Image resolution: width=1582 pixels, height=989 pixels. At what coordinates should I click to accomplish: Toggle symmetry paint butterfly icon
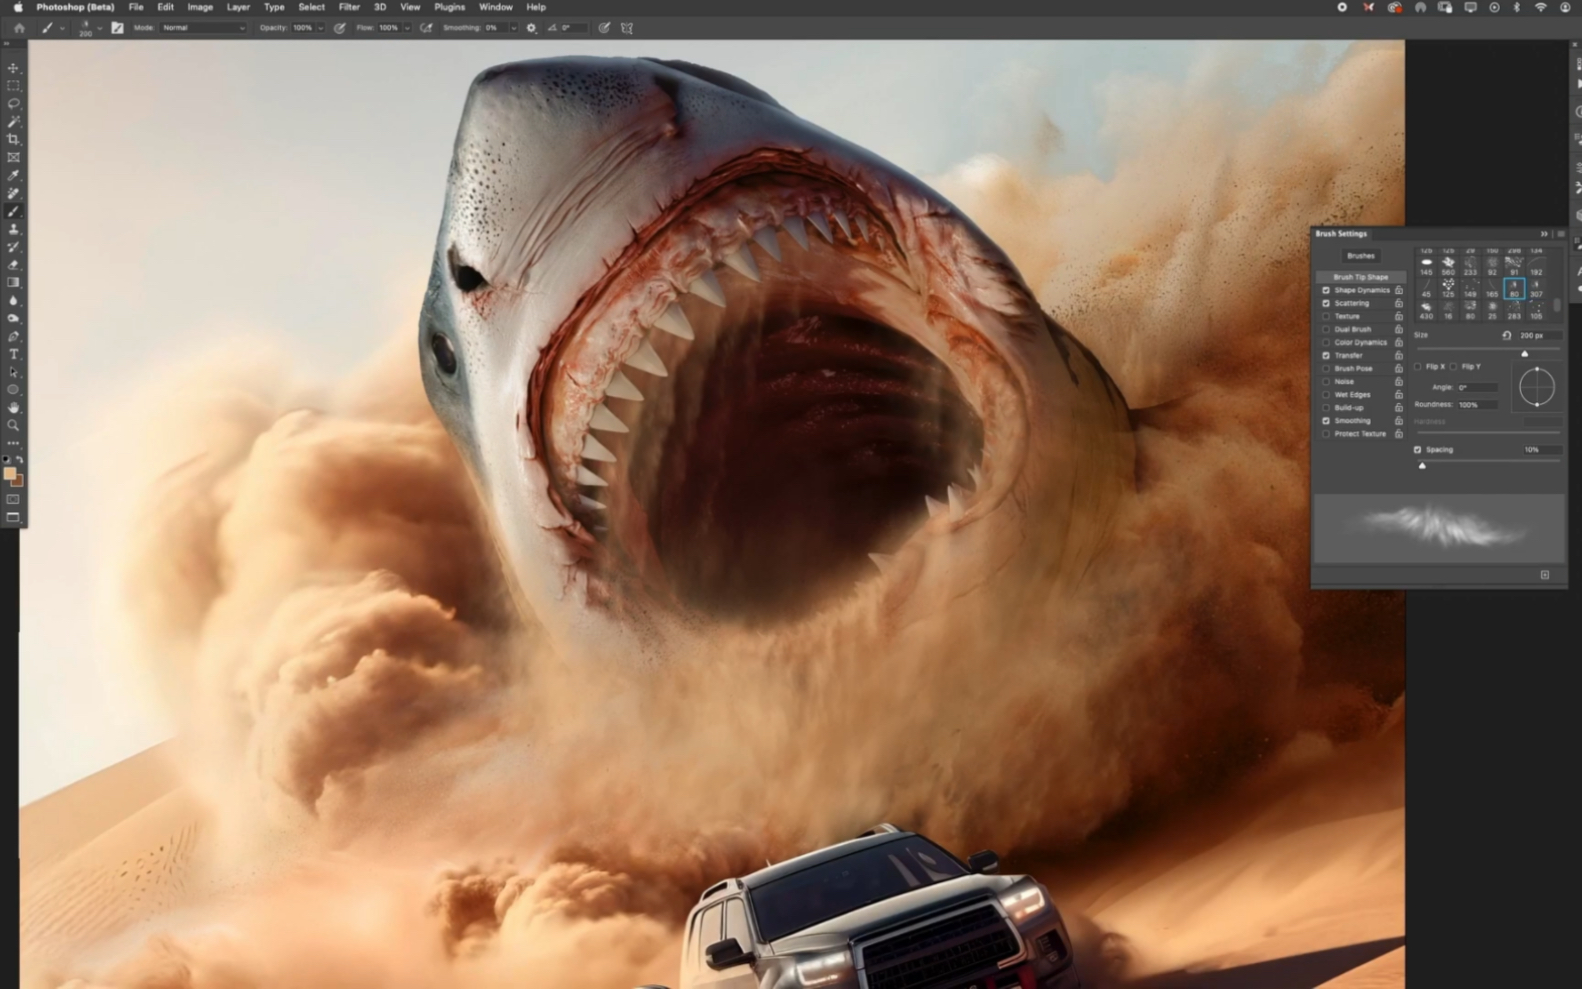click(x=627, y=28)
